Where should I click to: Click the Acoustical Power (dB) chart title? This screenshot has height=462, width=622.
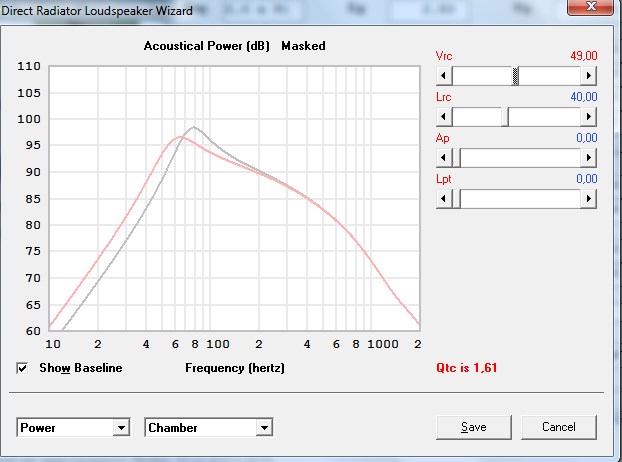coord(206,46)
